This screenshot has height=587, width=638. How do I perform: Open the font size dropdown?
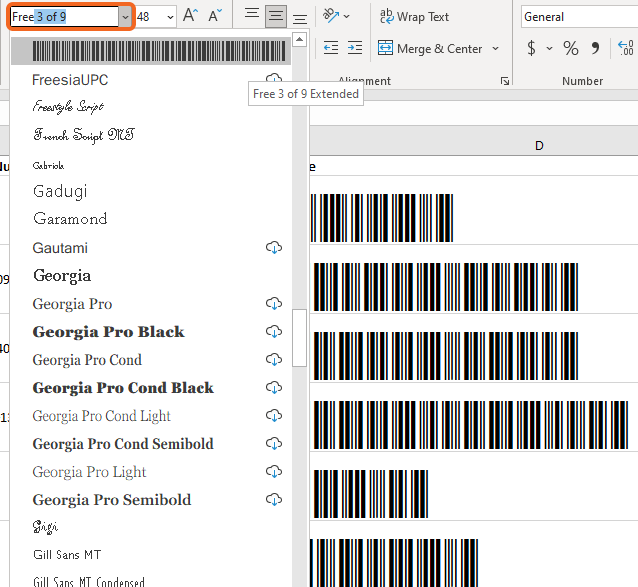[x=170, y=17]
